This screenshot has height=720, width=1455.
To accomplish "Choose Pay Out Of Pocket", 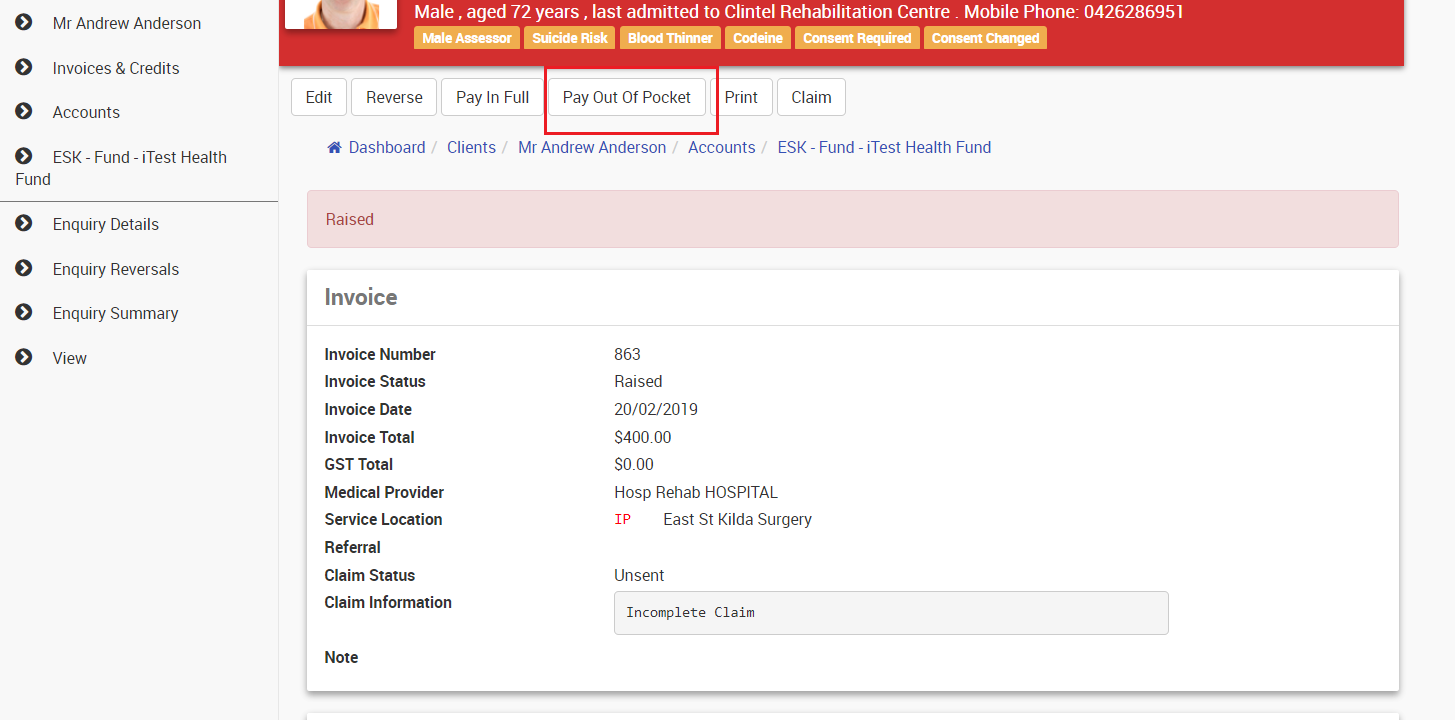I will [627, 97].
